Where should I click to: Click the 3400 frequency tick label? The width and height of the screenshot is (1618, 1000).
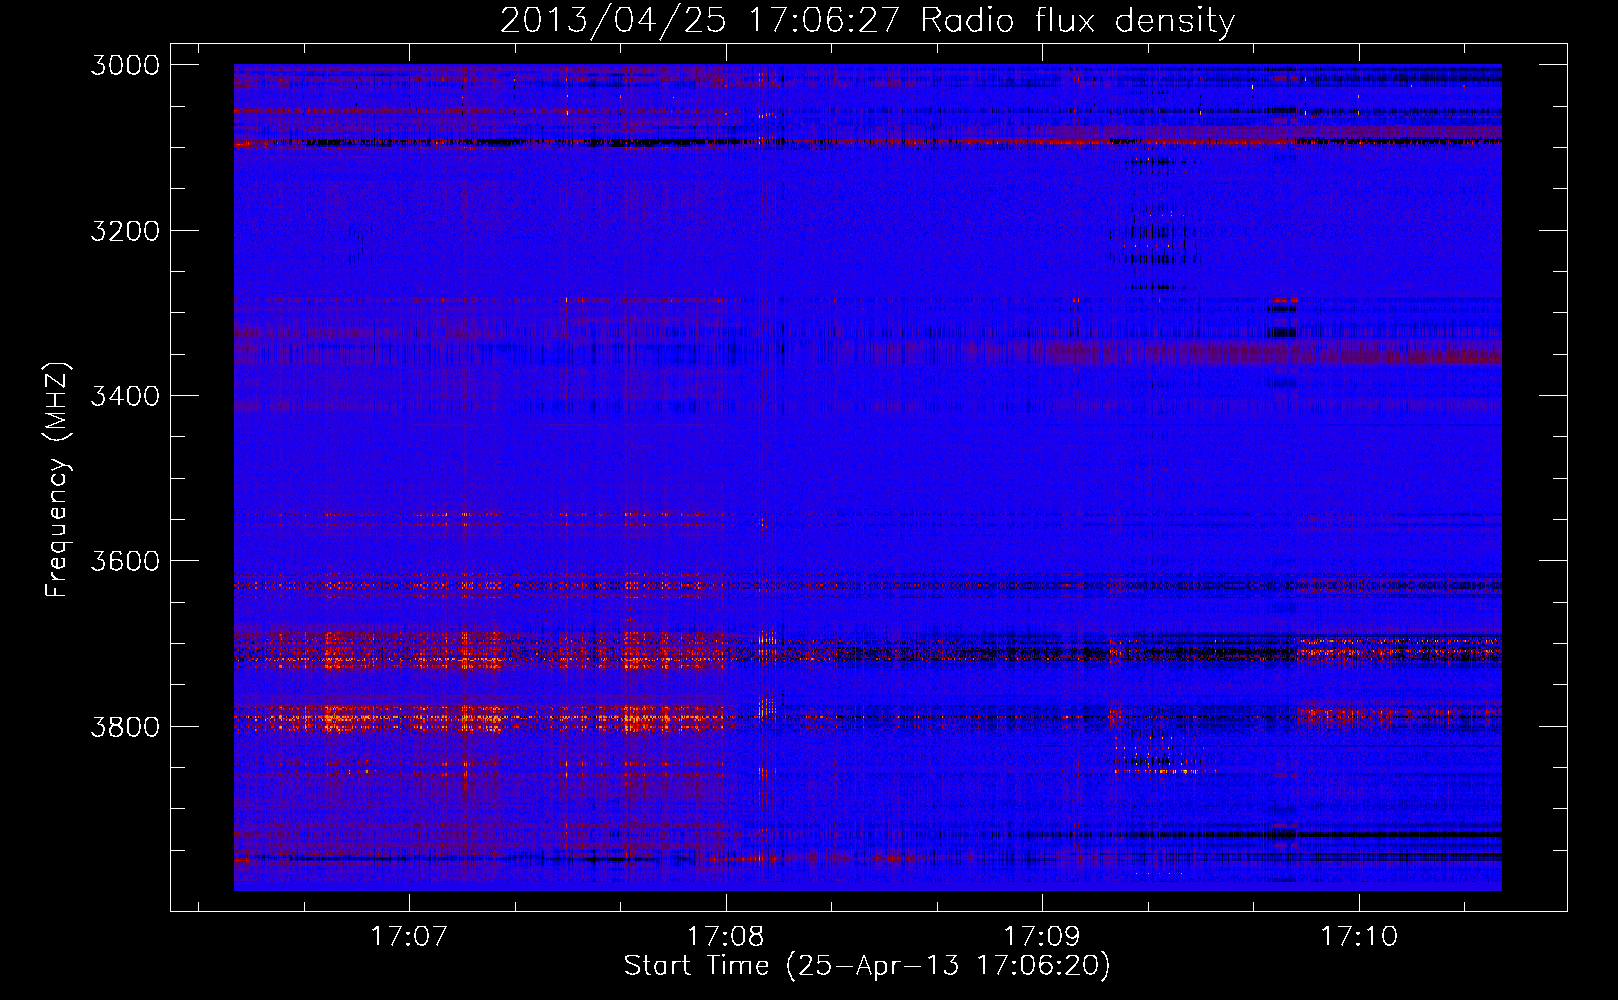125,396
